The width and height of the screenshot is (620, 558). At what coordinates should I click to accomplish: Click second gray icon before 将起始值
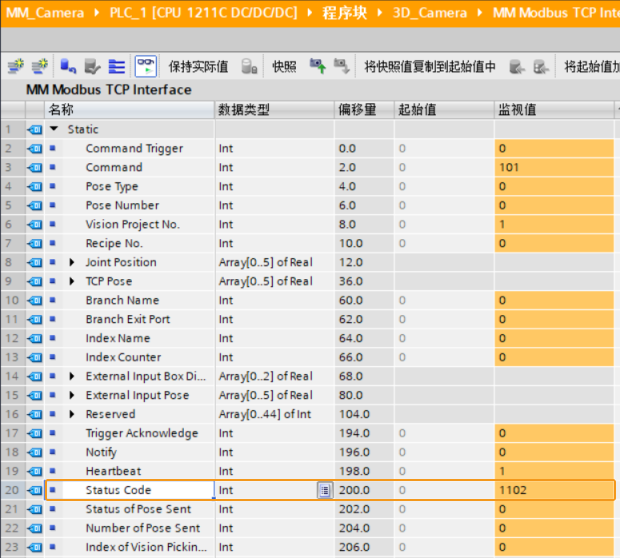[541, 66]
